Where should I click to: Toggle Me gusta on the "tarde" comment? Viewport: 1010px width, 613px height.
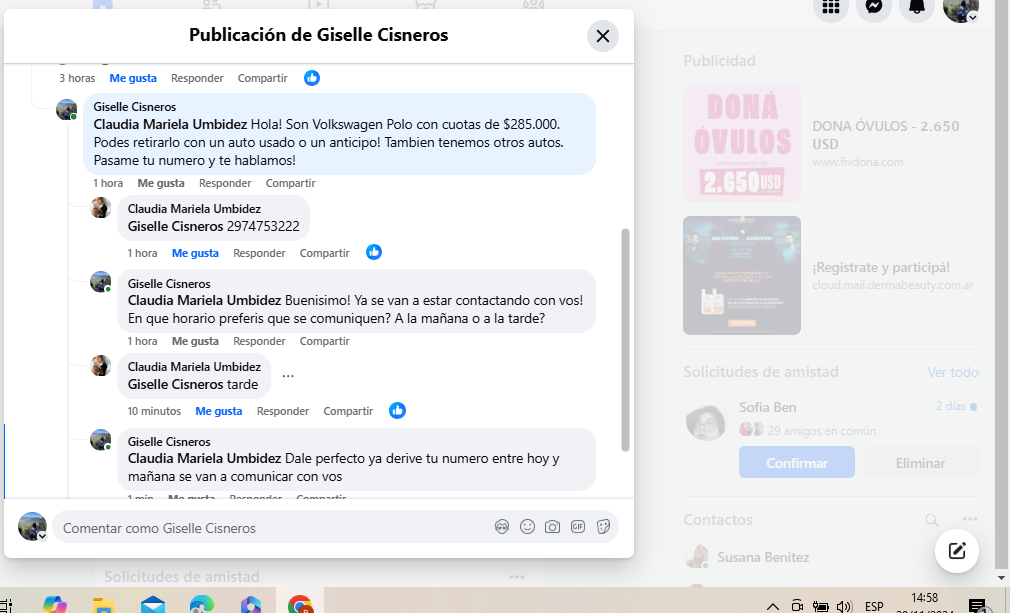219,411
